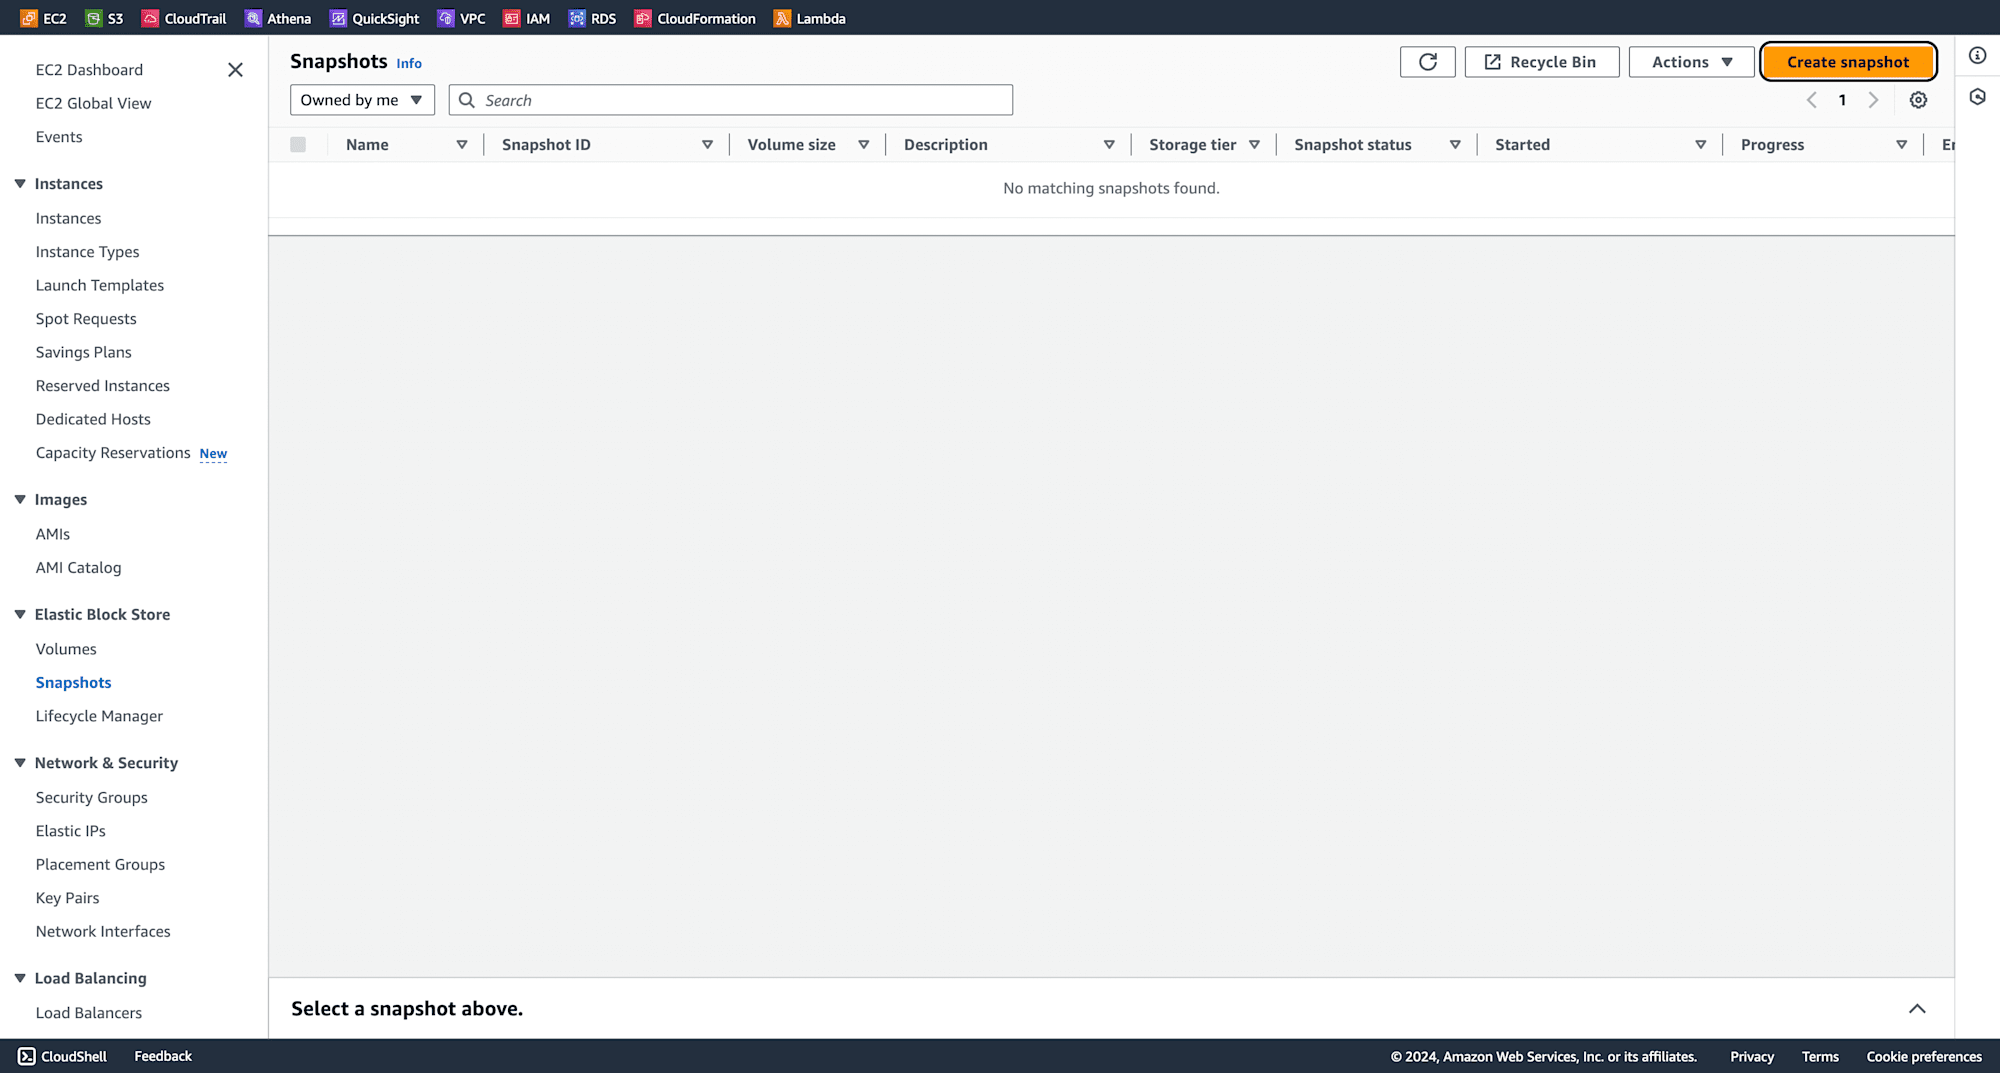Open the Lambda shortcut icon
The height and width of the screenshot is (1073, 2000).
pyautogui.click(x=782, y=18)
